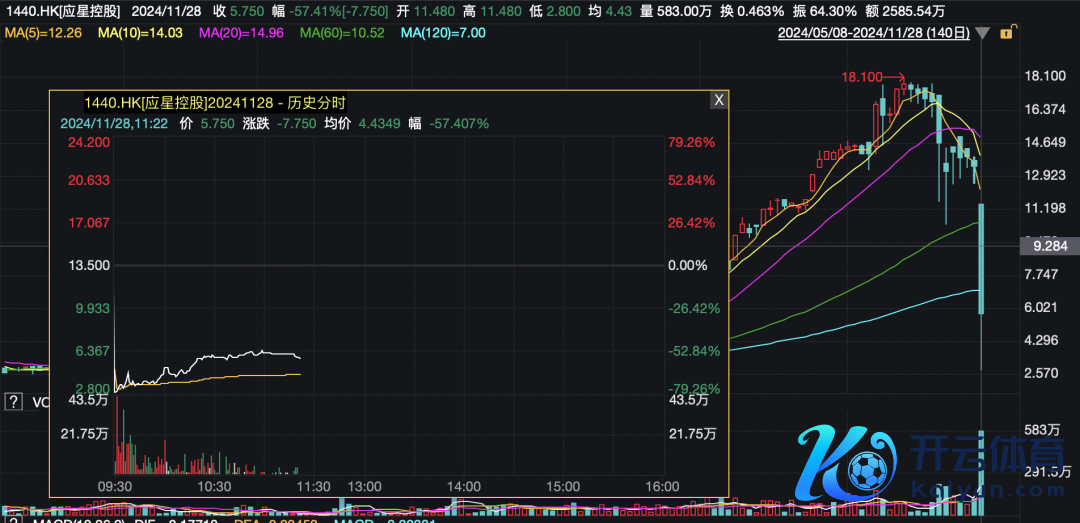
Task: Click the 10:30 time label in intraday chart
Action: pos(215,486)
